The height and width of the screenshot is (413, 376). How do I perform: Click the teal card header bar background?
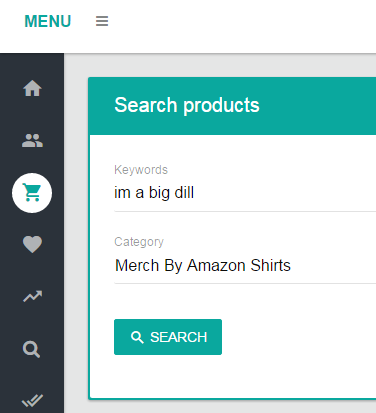pyautogui.click(x=317, y=106)
